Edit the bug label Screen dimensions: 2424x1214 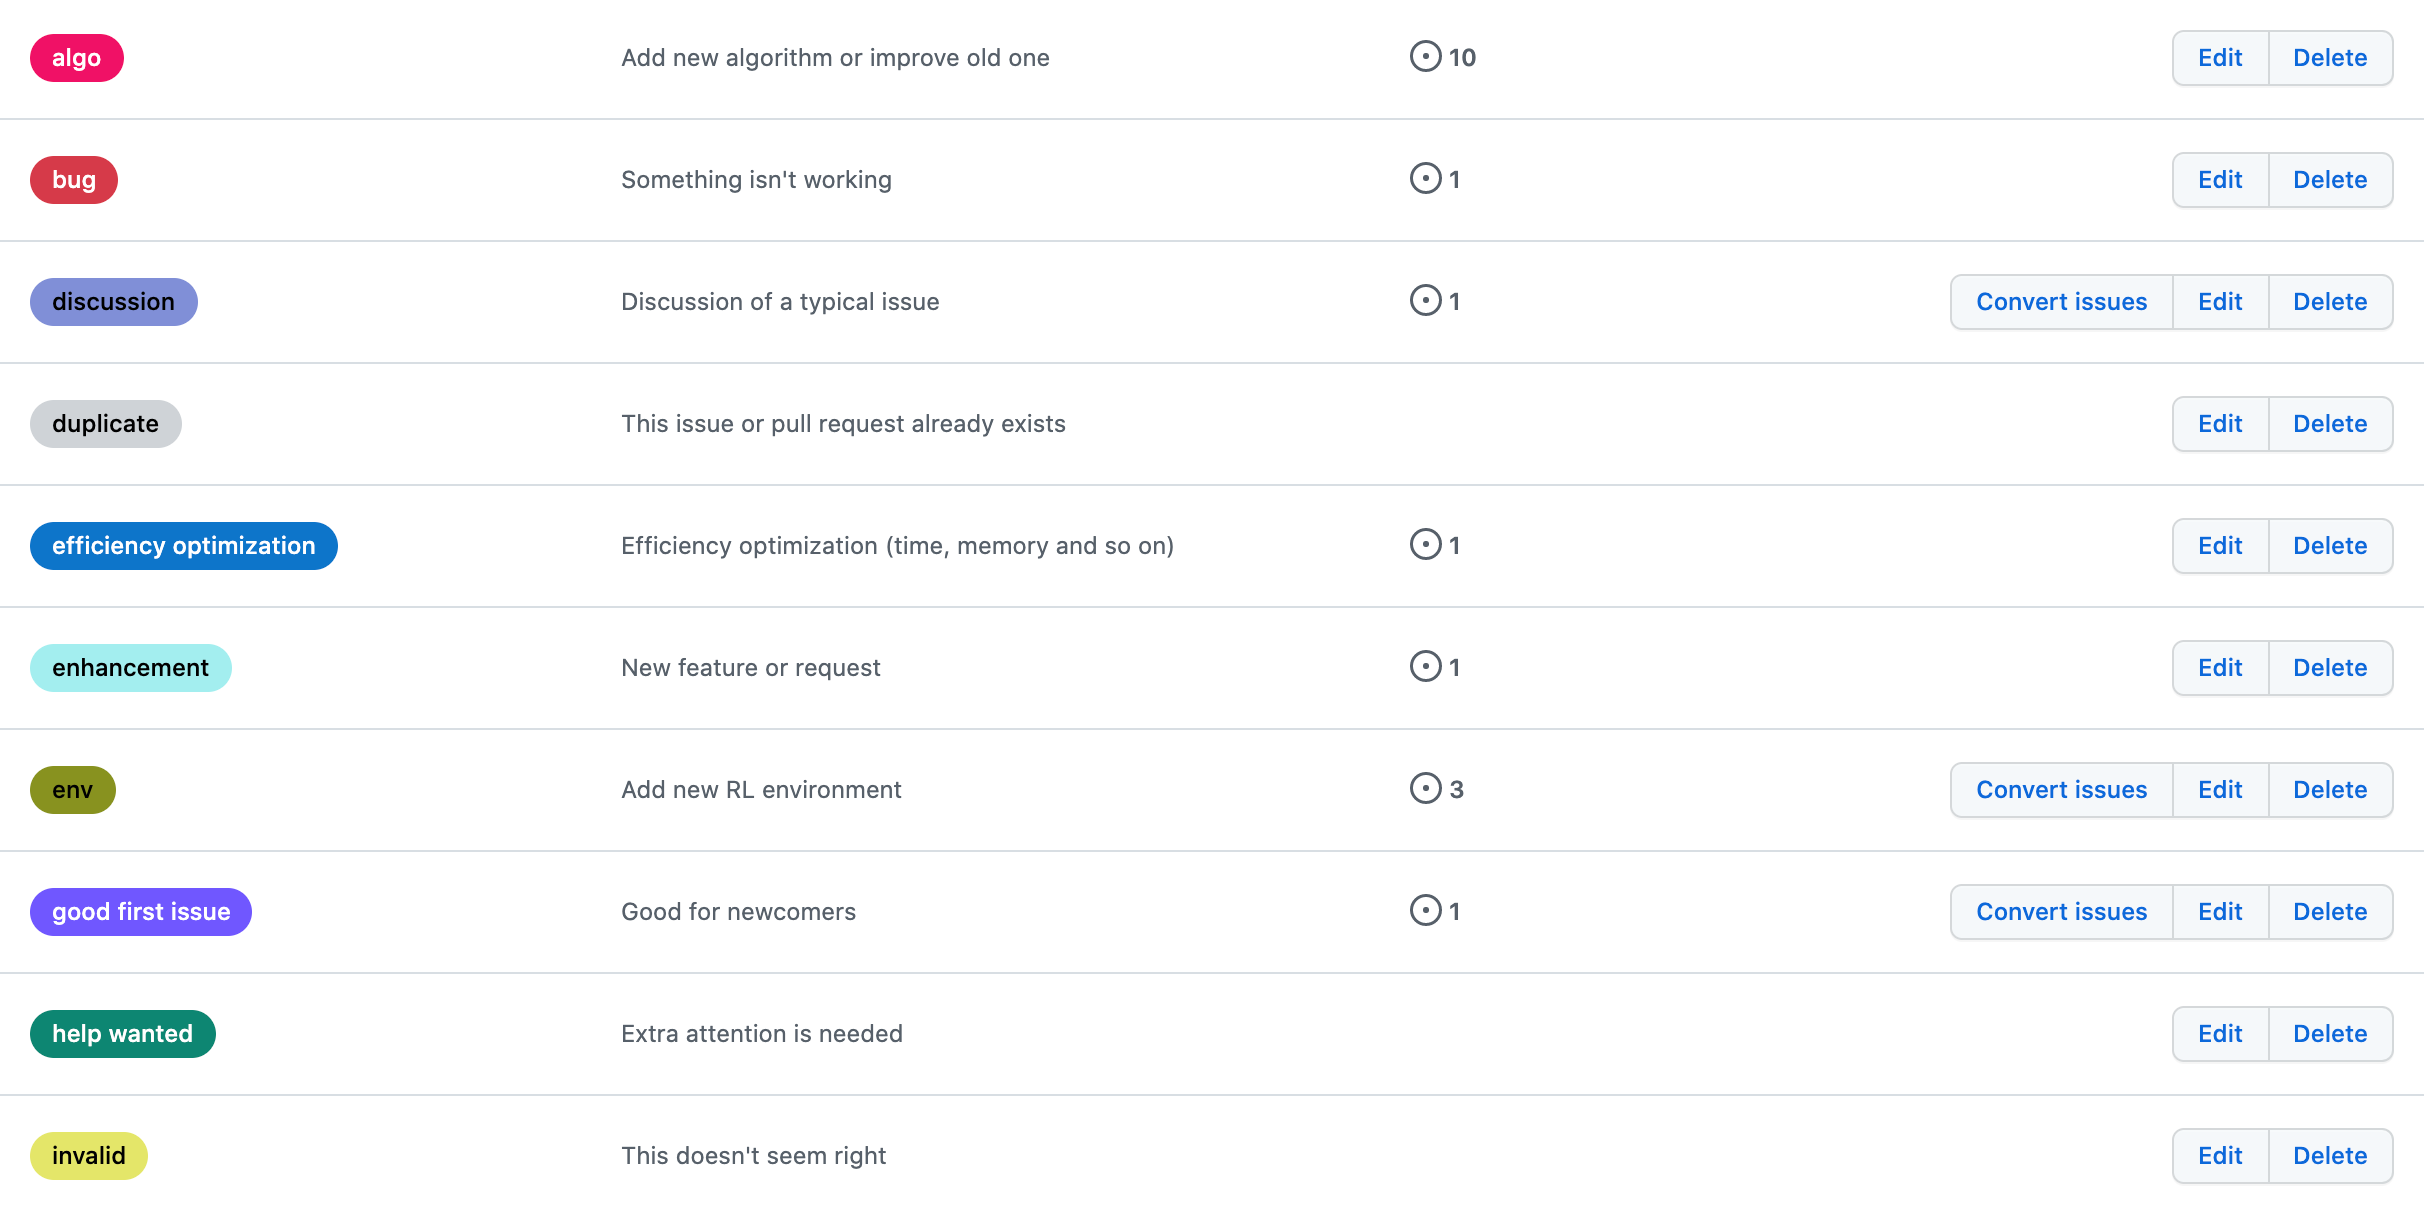[x=2219, y=180]
